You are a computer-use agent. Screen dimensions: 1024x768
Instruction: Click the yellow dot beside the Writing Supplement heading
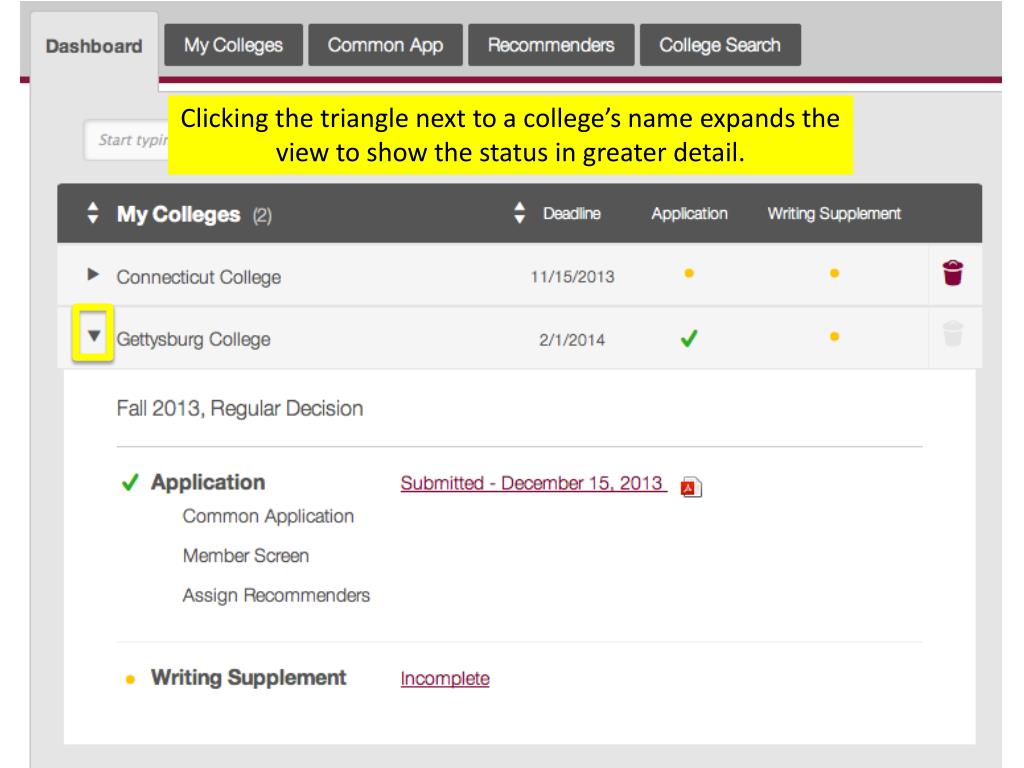tap(130, 679)
